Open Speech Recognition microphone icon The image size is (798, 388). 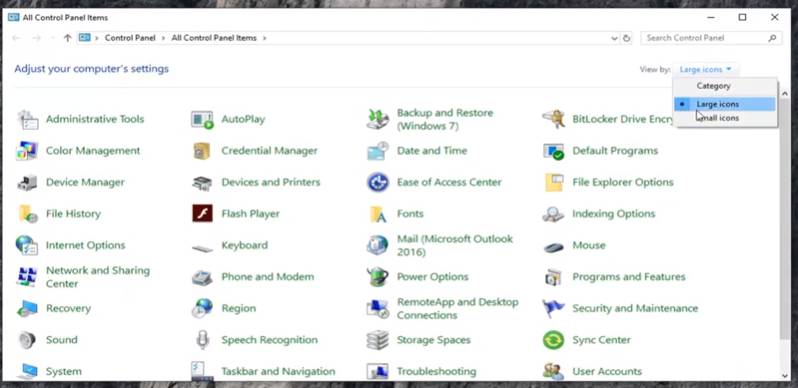pos(203,340)
